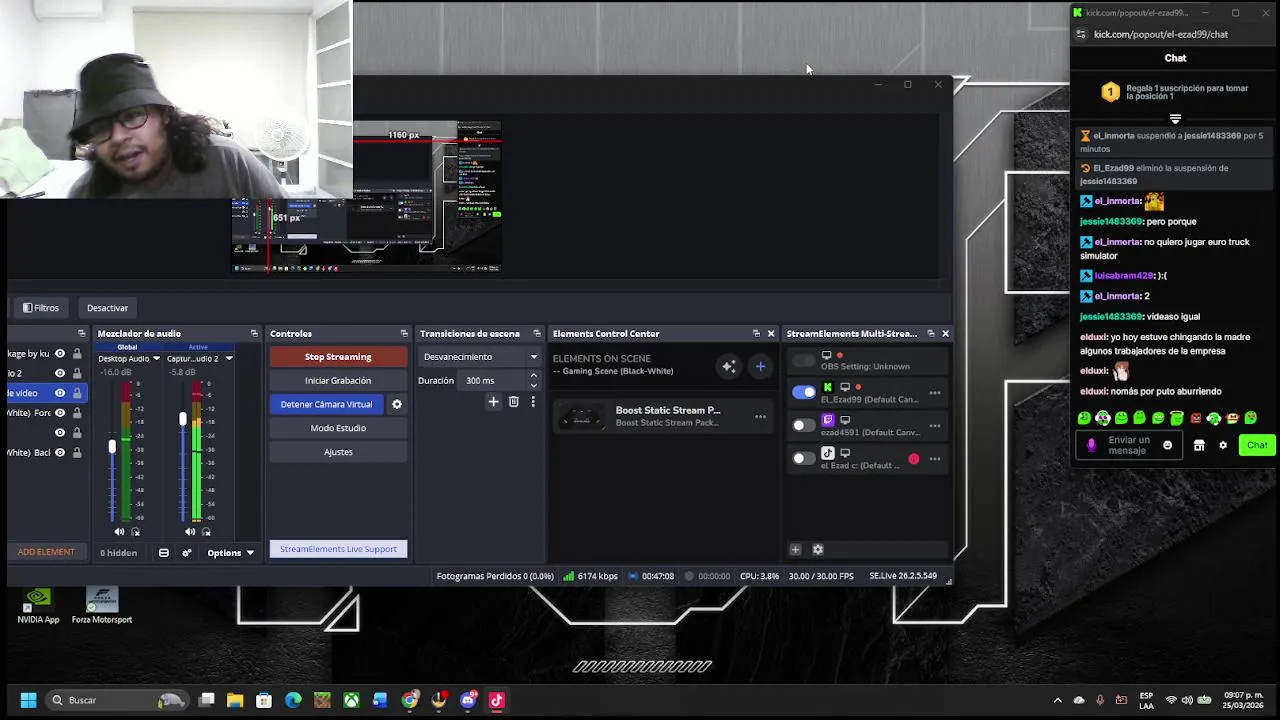This screenshot has height=720, width=1280.
Task: Open chat settings gear in Kick
Action: 1222,445
